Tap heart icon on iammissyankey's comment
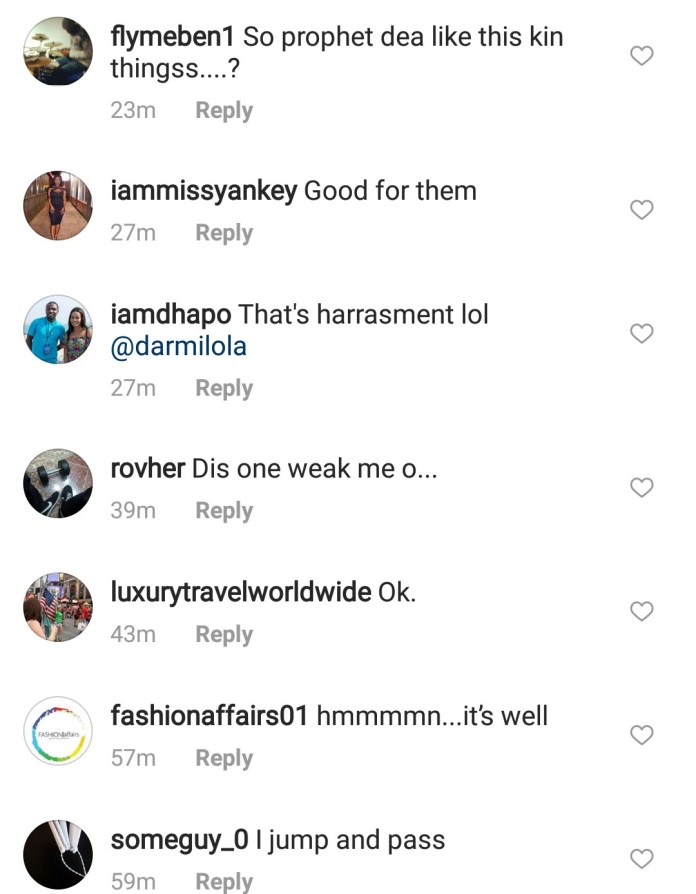696x894 pixels. (641, 210)
